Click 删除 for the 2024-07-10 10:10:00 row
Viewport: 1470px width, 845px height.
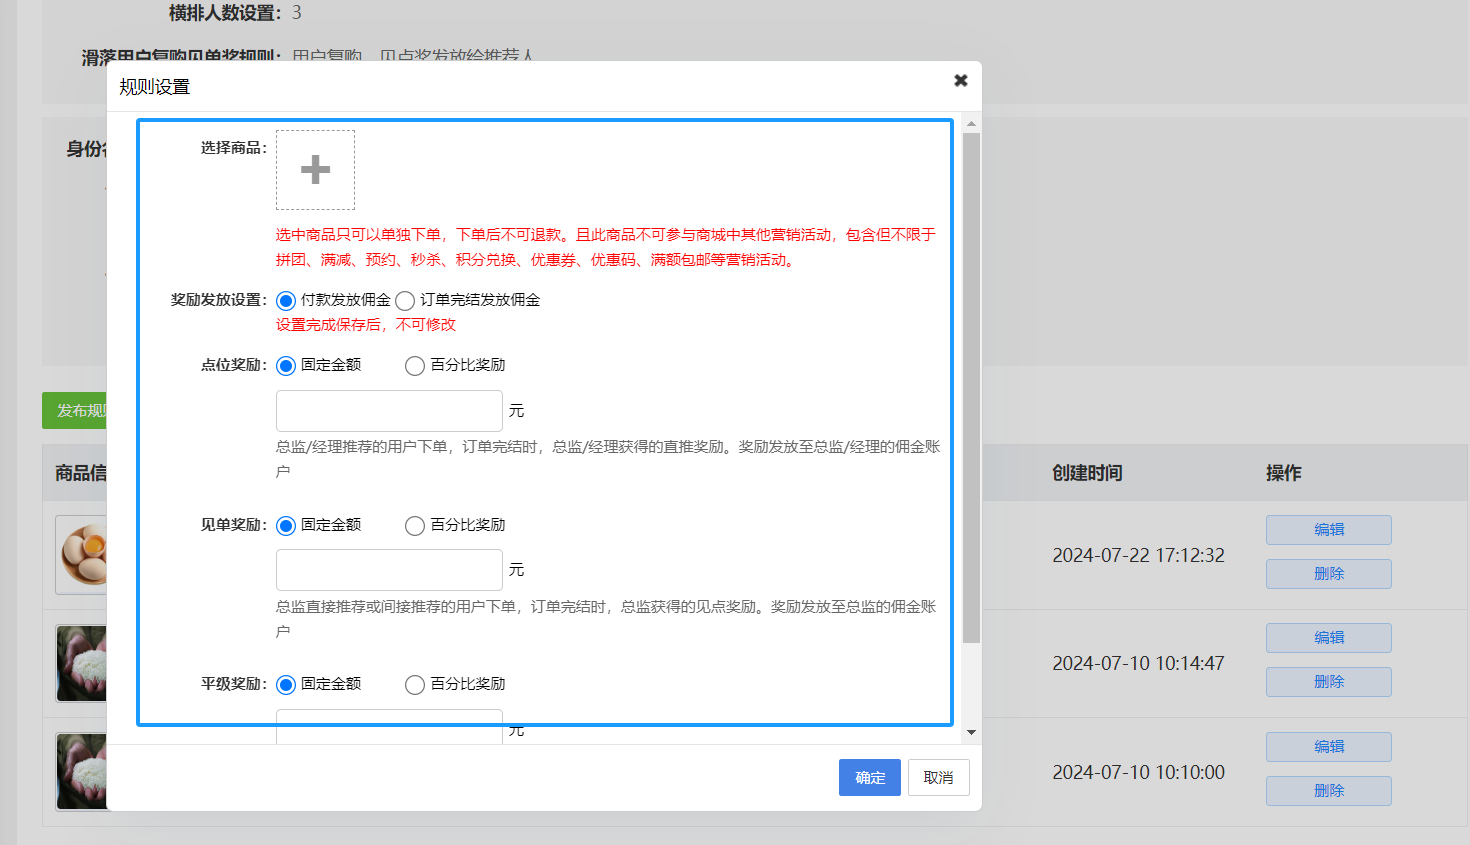(x=1329, y=791)
